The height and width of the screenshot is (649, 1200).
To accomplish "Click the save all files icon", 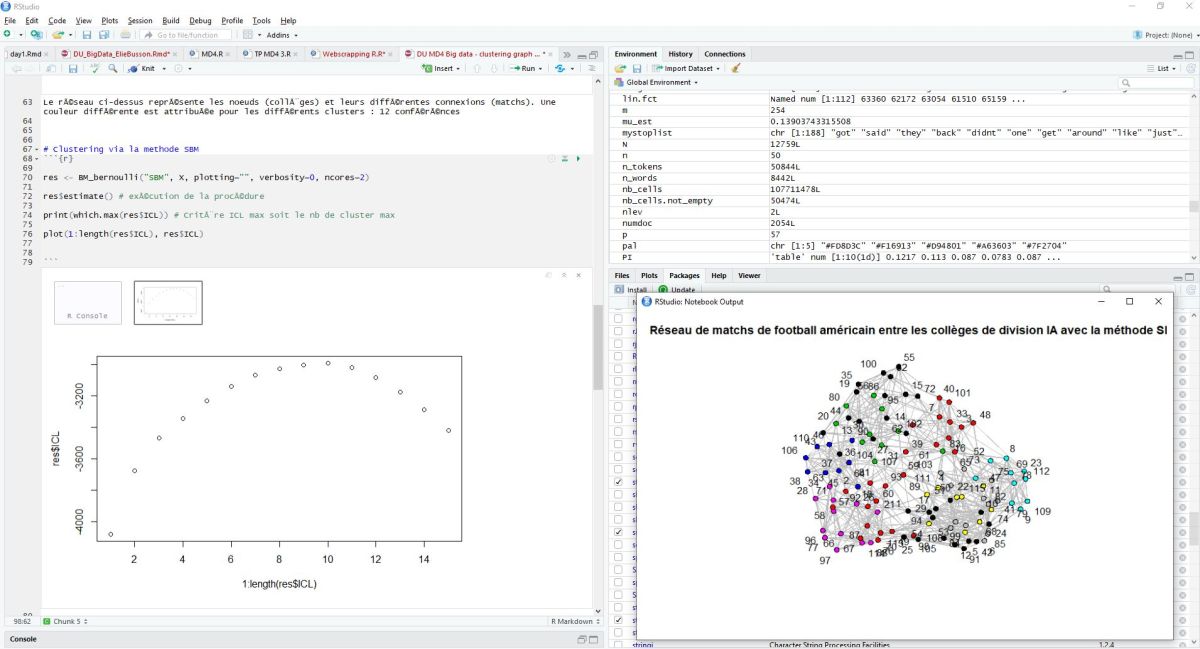I will click(103, 35).
